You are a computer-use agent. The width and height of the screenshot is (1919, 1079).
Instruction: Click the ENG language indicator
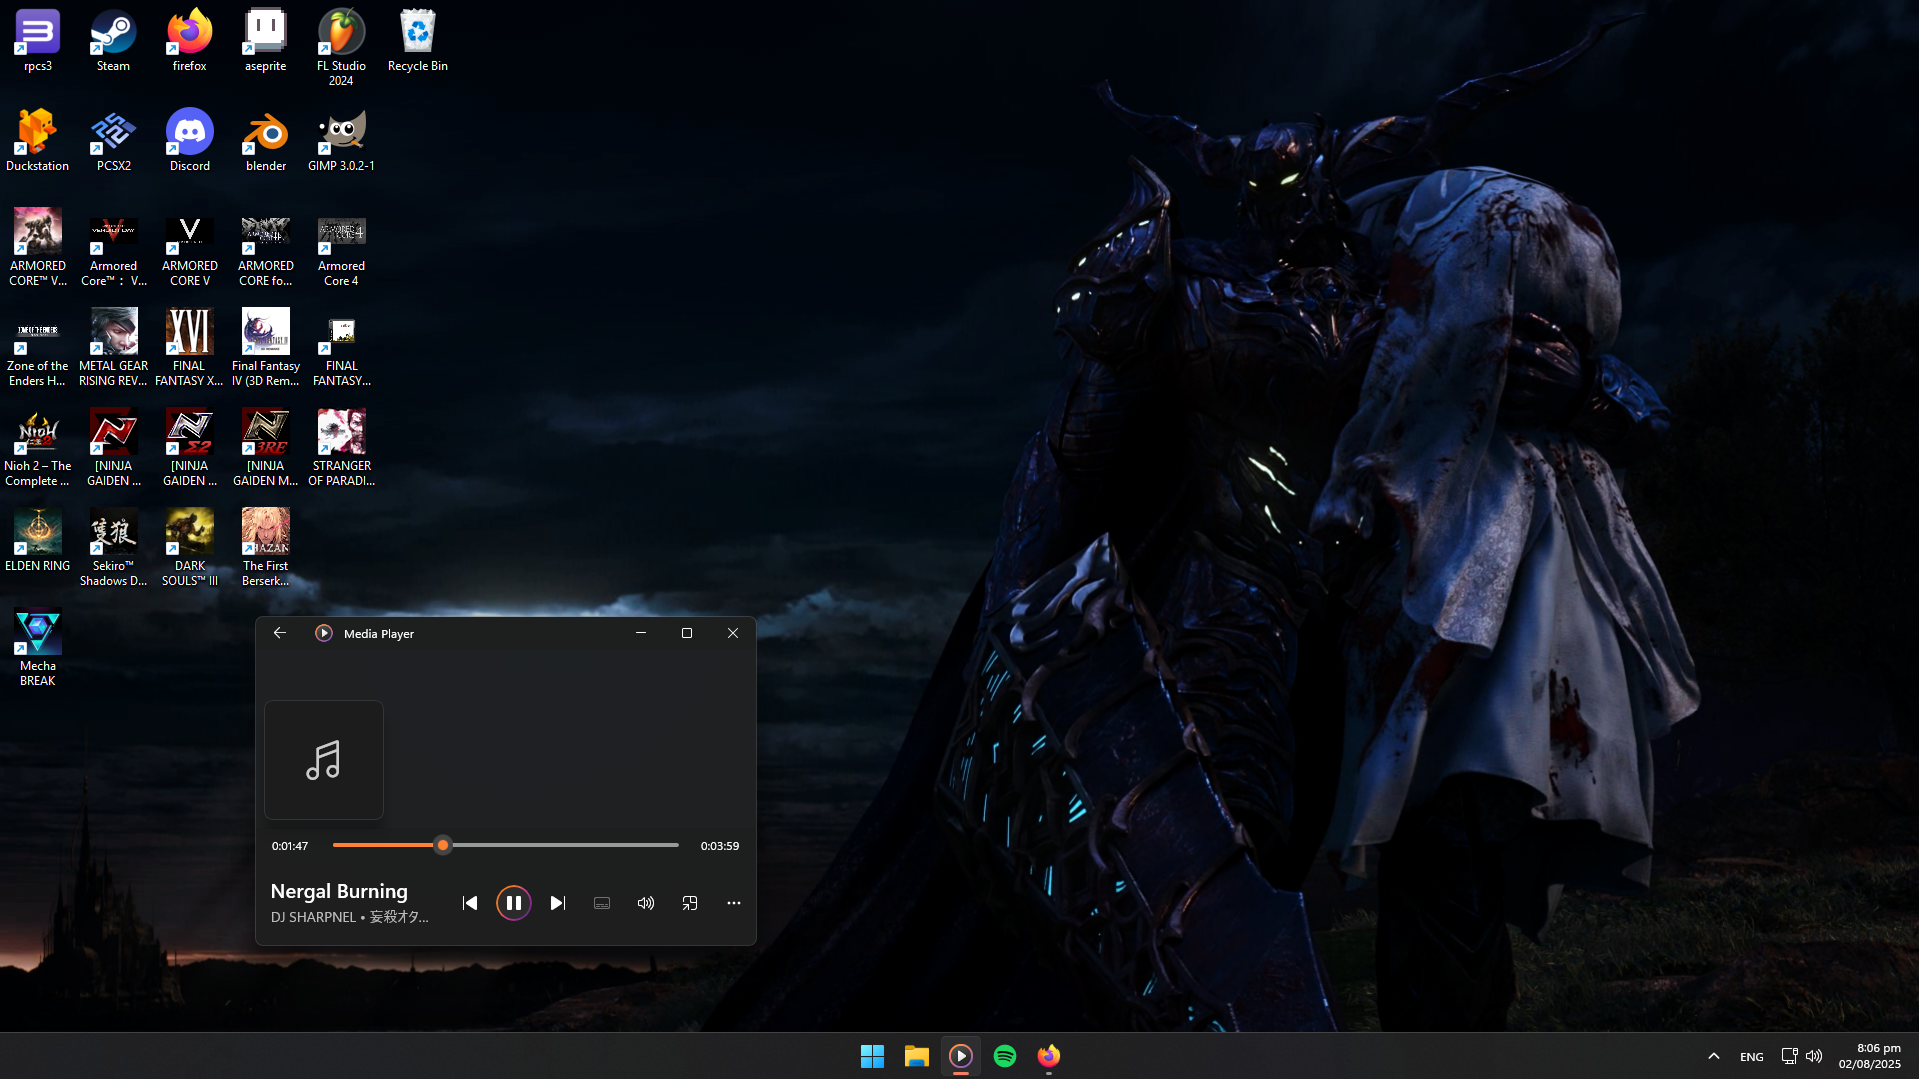1751,1057
